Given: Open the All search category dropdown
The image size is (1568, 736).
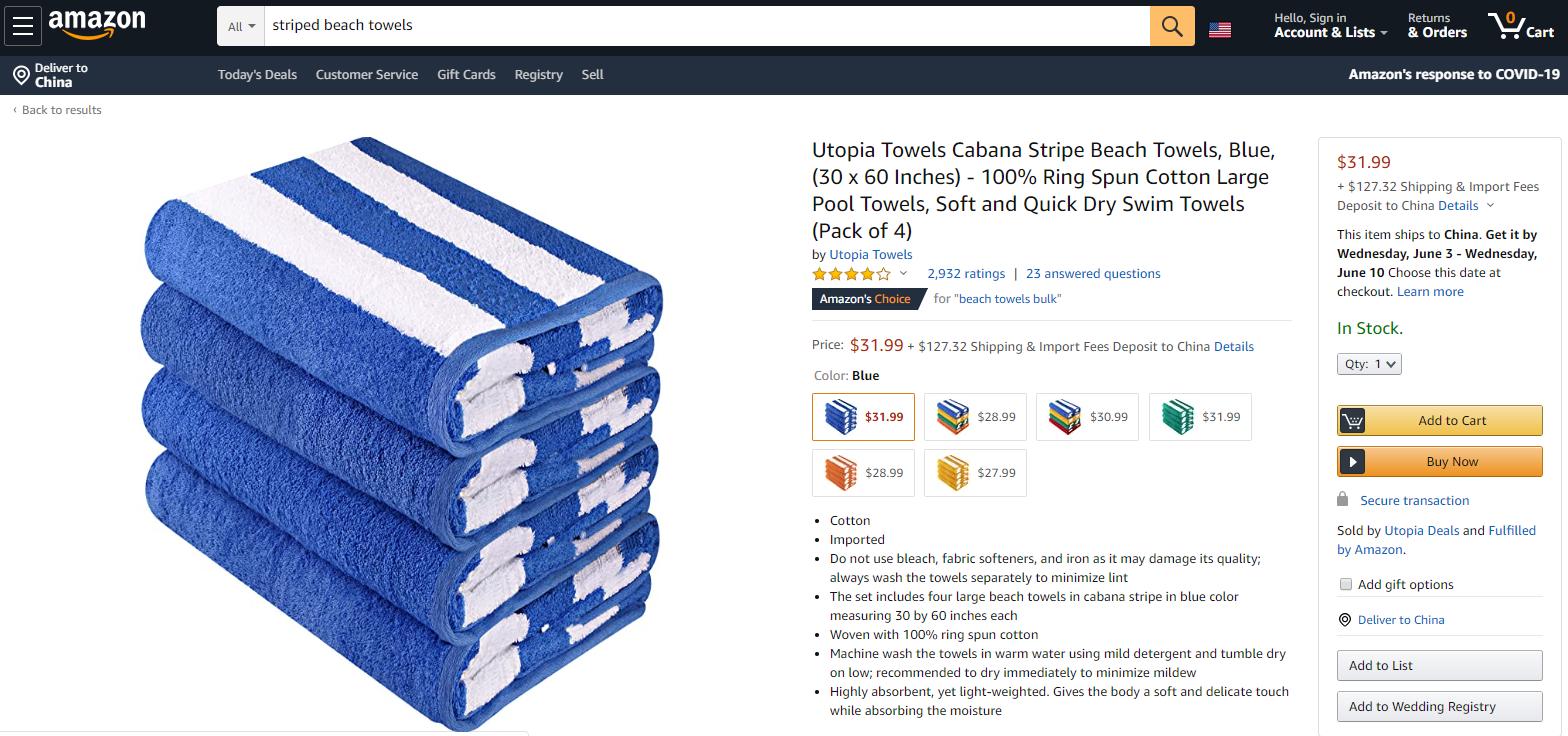Looking at the screenshot, I should (x=238, y=26).
